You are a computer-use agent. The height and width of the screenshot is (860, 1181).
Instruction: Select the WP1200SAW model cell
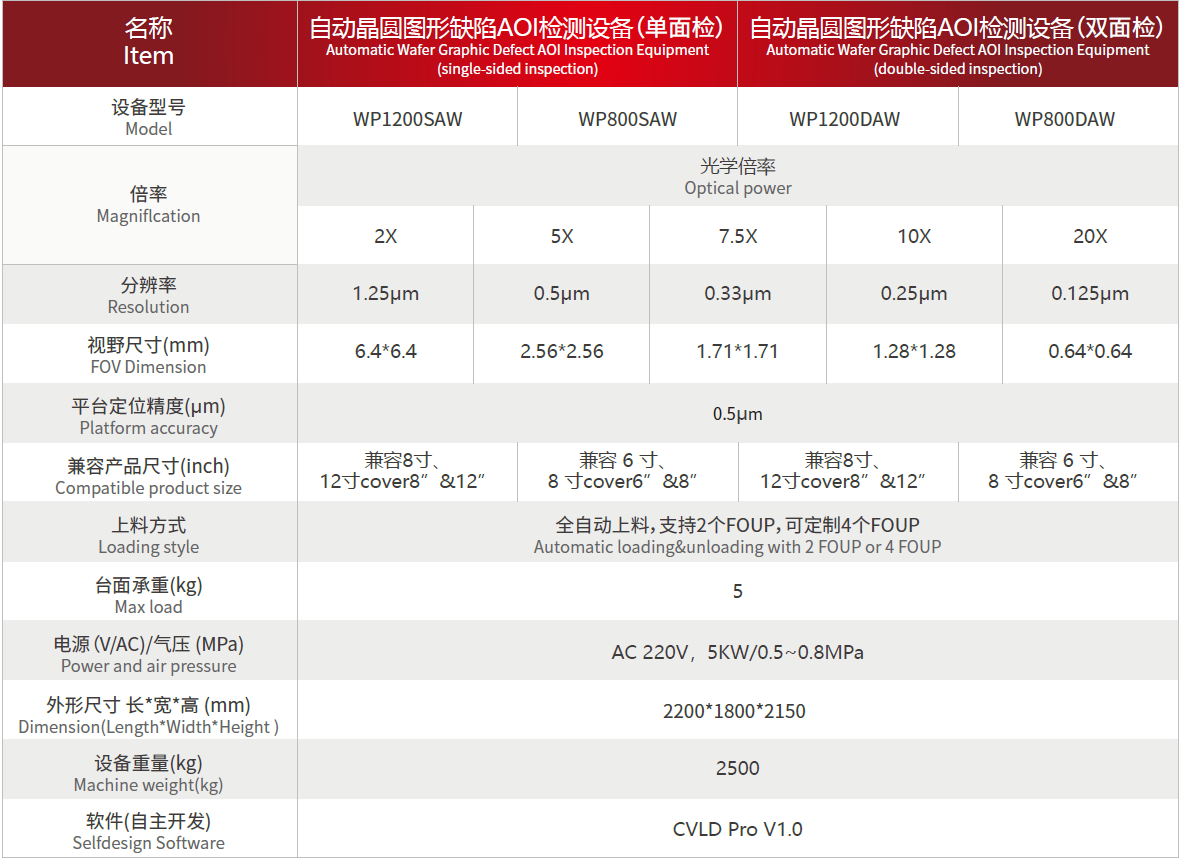(407, 118)
